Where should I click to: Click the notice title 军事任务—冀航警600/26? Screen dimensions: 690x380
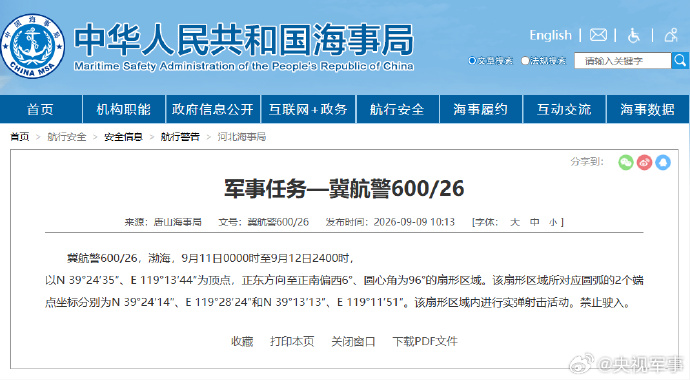point(344,189)
